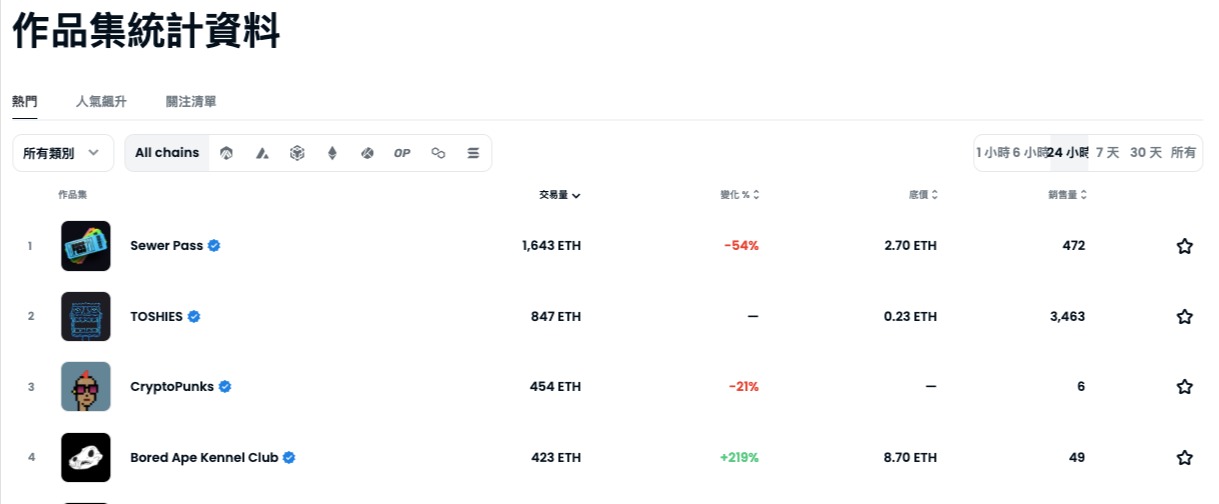Click the +219% change value
Image resolution: width=1219 pixels, height=504 pixels.
click(x=740, y=458)
